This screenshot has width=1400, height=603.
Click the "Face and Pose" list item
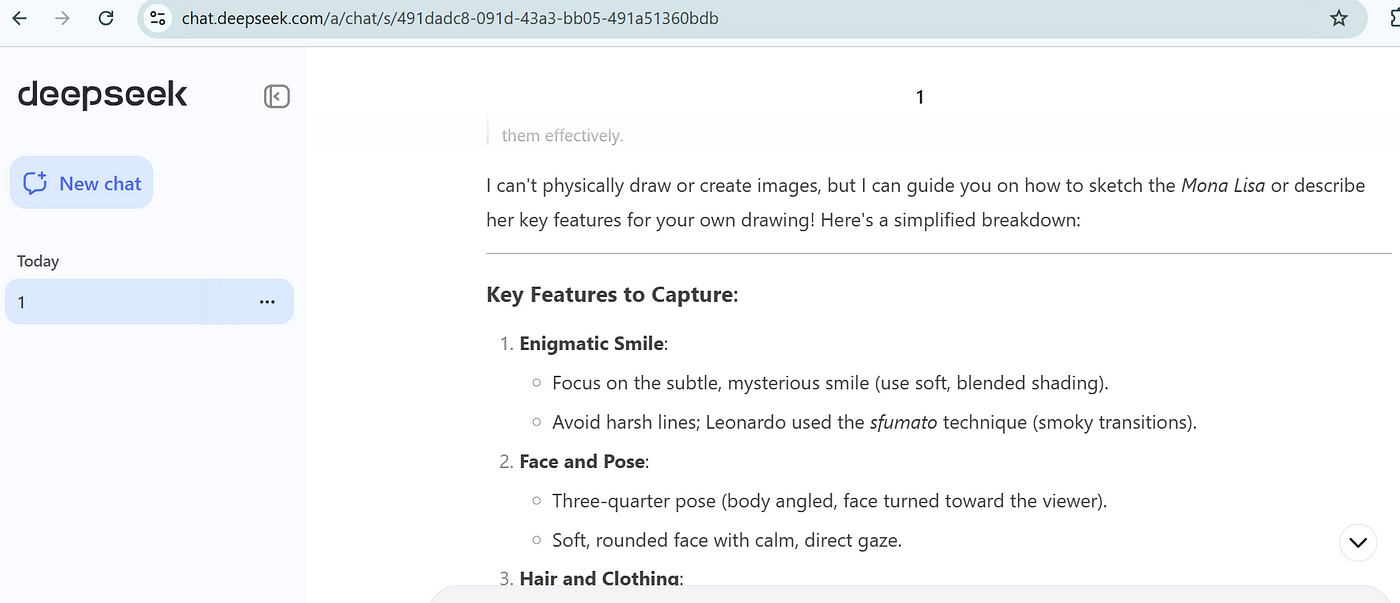582,462
